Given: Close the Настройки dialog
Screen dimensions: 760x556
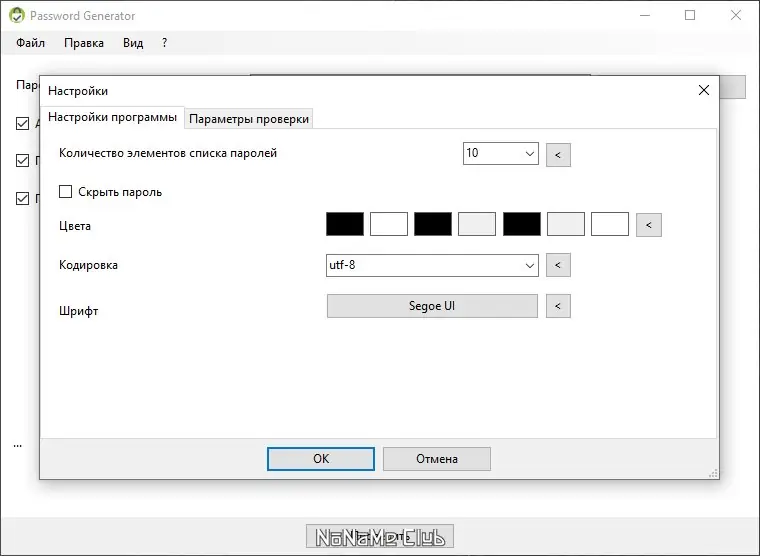Looking at the screenshot, I should (x=704, y=90).
